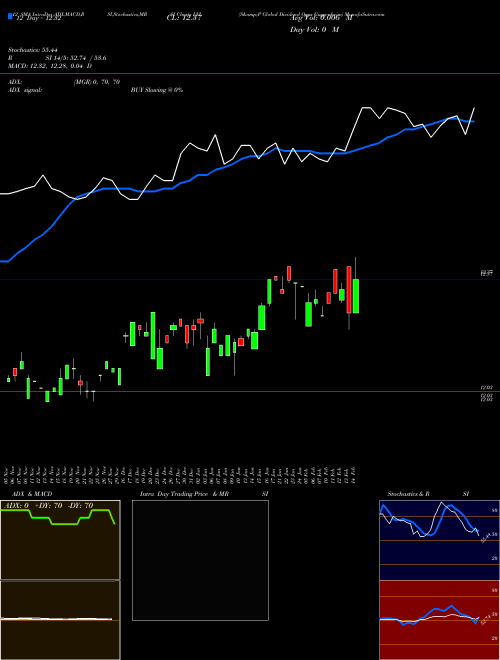
Task: Click the 12.03 price level label
Action: pos(487,387)
